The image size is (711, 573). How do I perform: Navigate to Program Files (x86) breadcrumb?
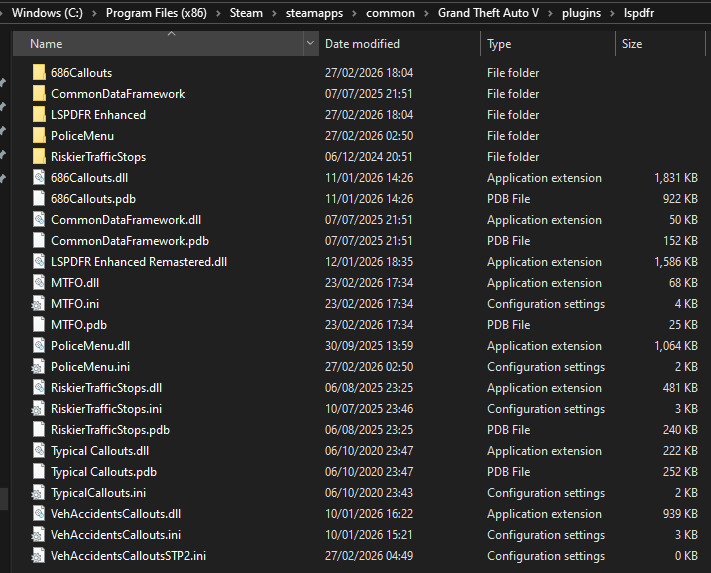point(156,13)
